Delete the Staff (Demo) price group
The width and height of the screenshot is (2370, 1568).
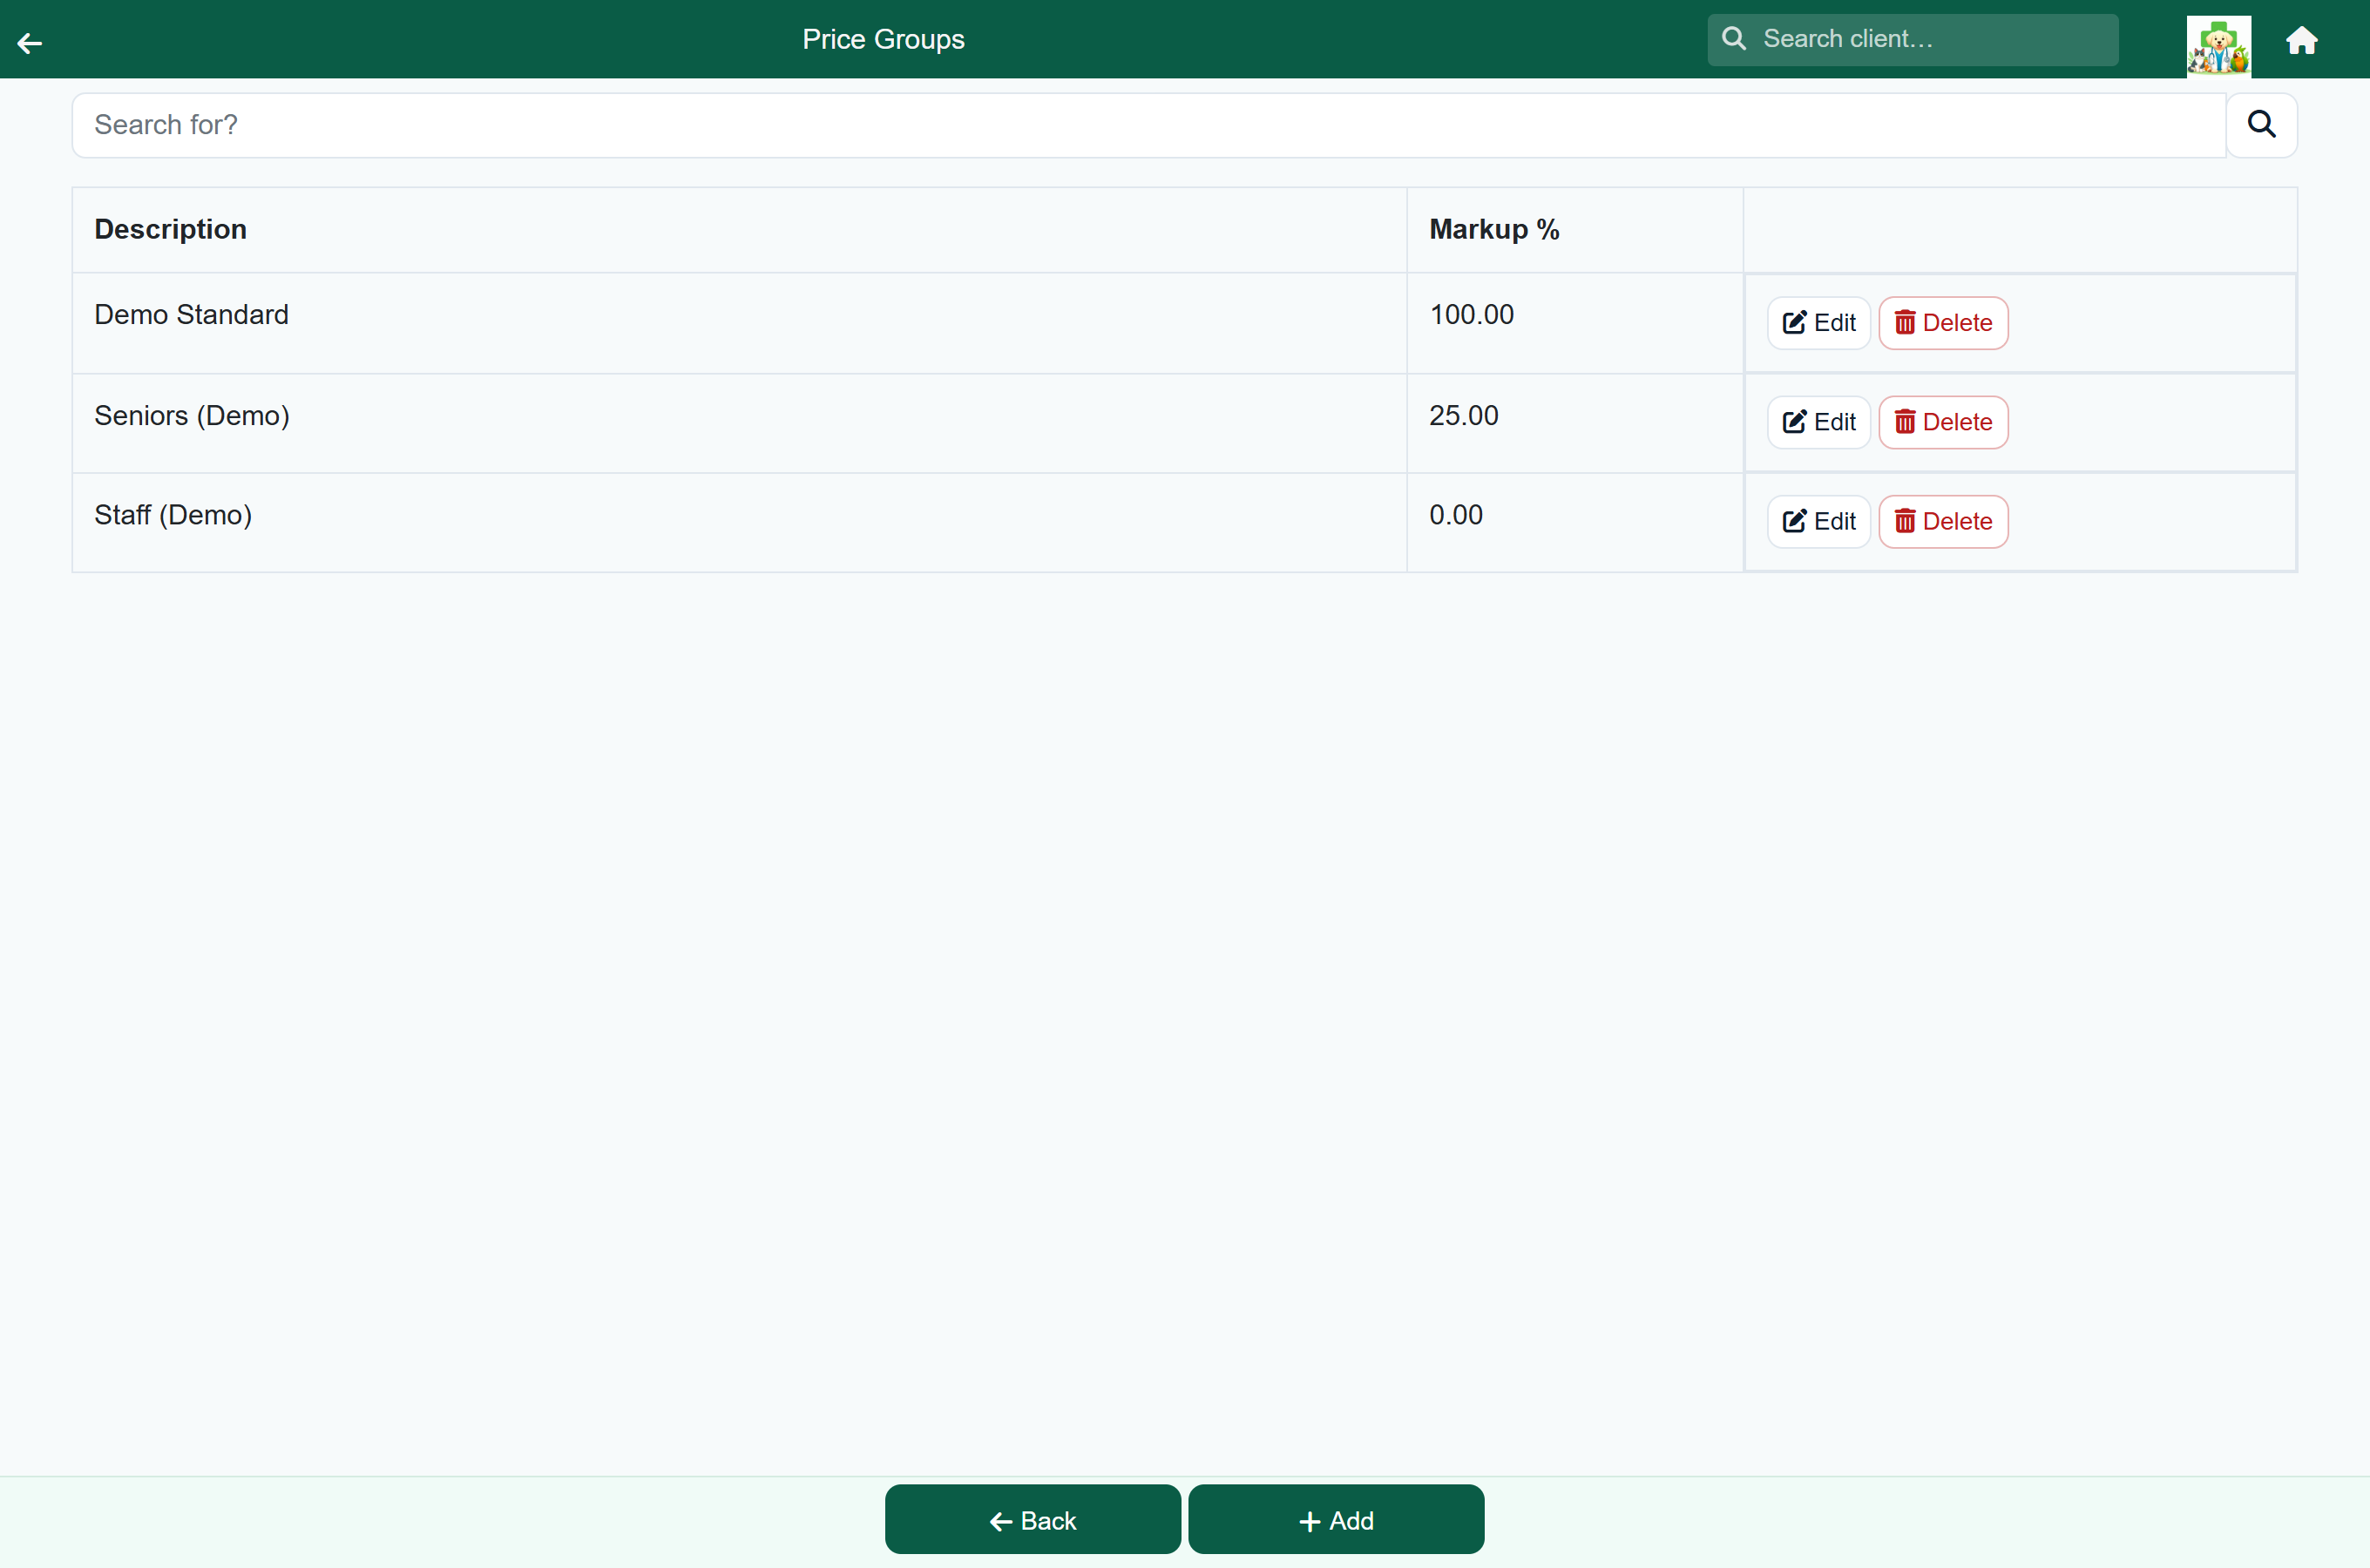[1943, 521]
